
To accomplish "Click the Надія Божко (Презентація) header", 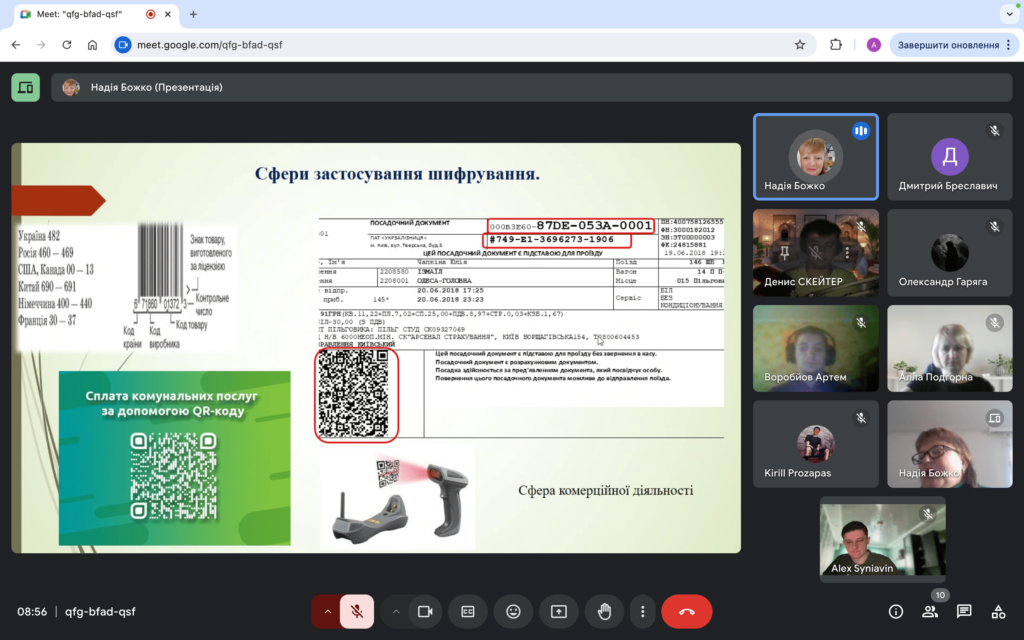I will click(x=532, y=88).
